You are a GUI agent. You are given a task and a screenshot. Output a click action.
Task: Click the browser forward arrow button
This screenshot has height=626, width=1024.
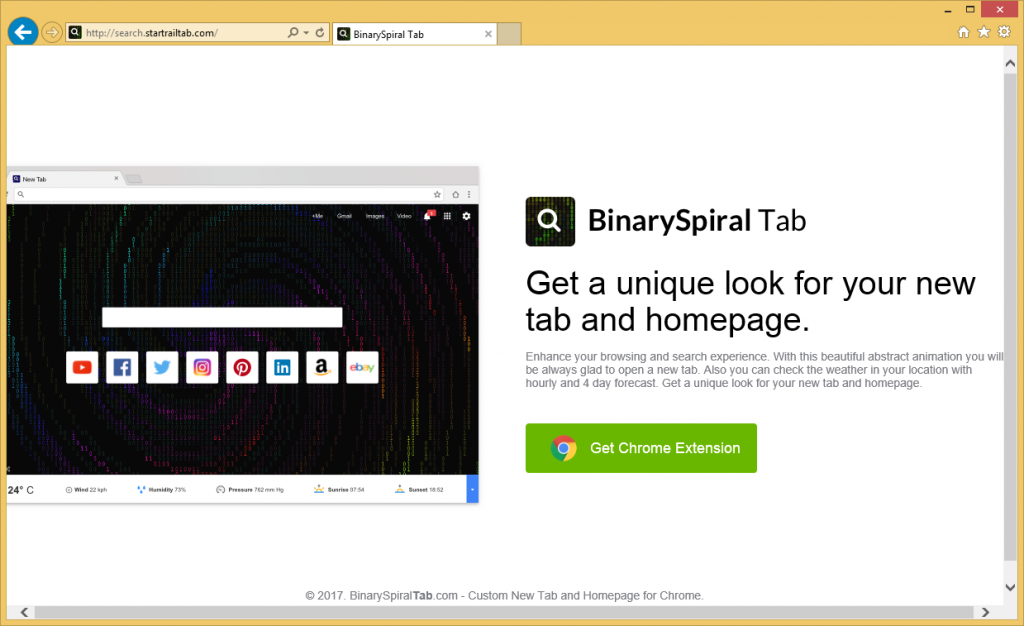pos(52,32)
